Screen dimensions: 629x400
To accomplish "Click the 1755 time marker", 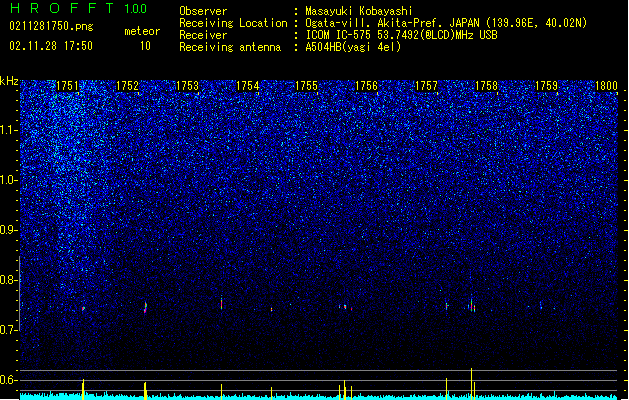I will (306, 86).
